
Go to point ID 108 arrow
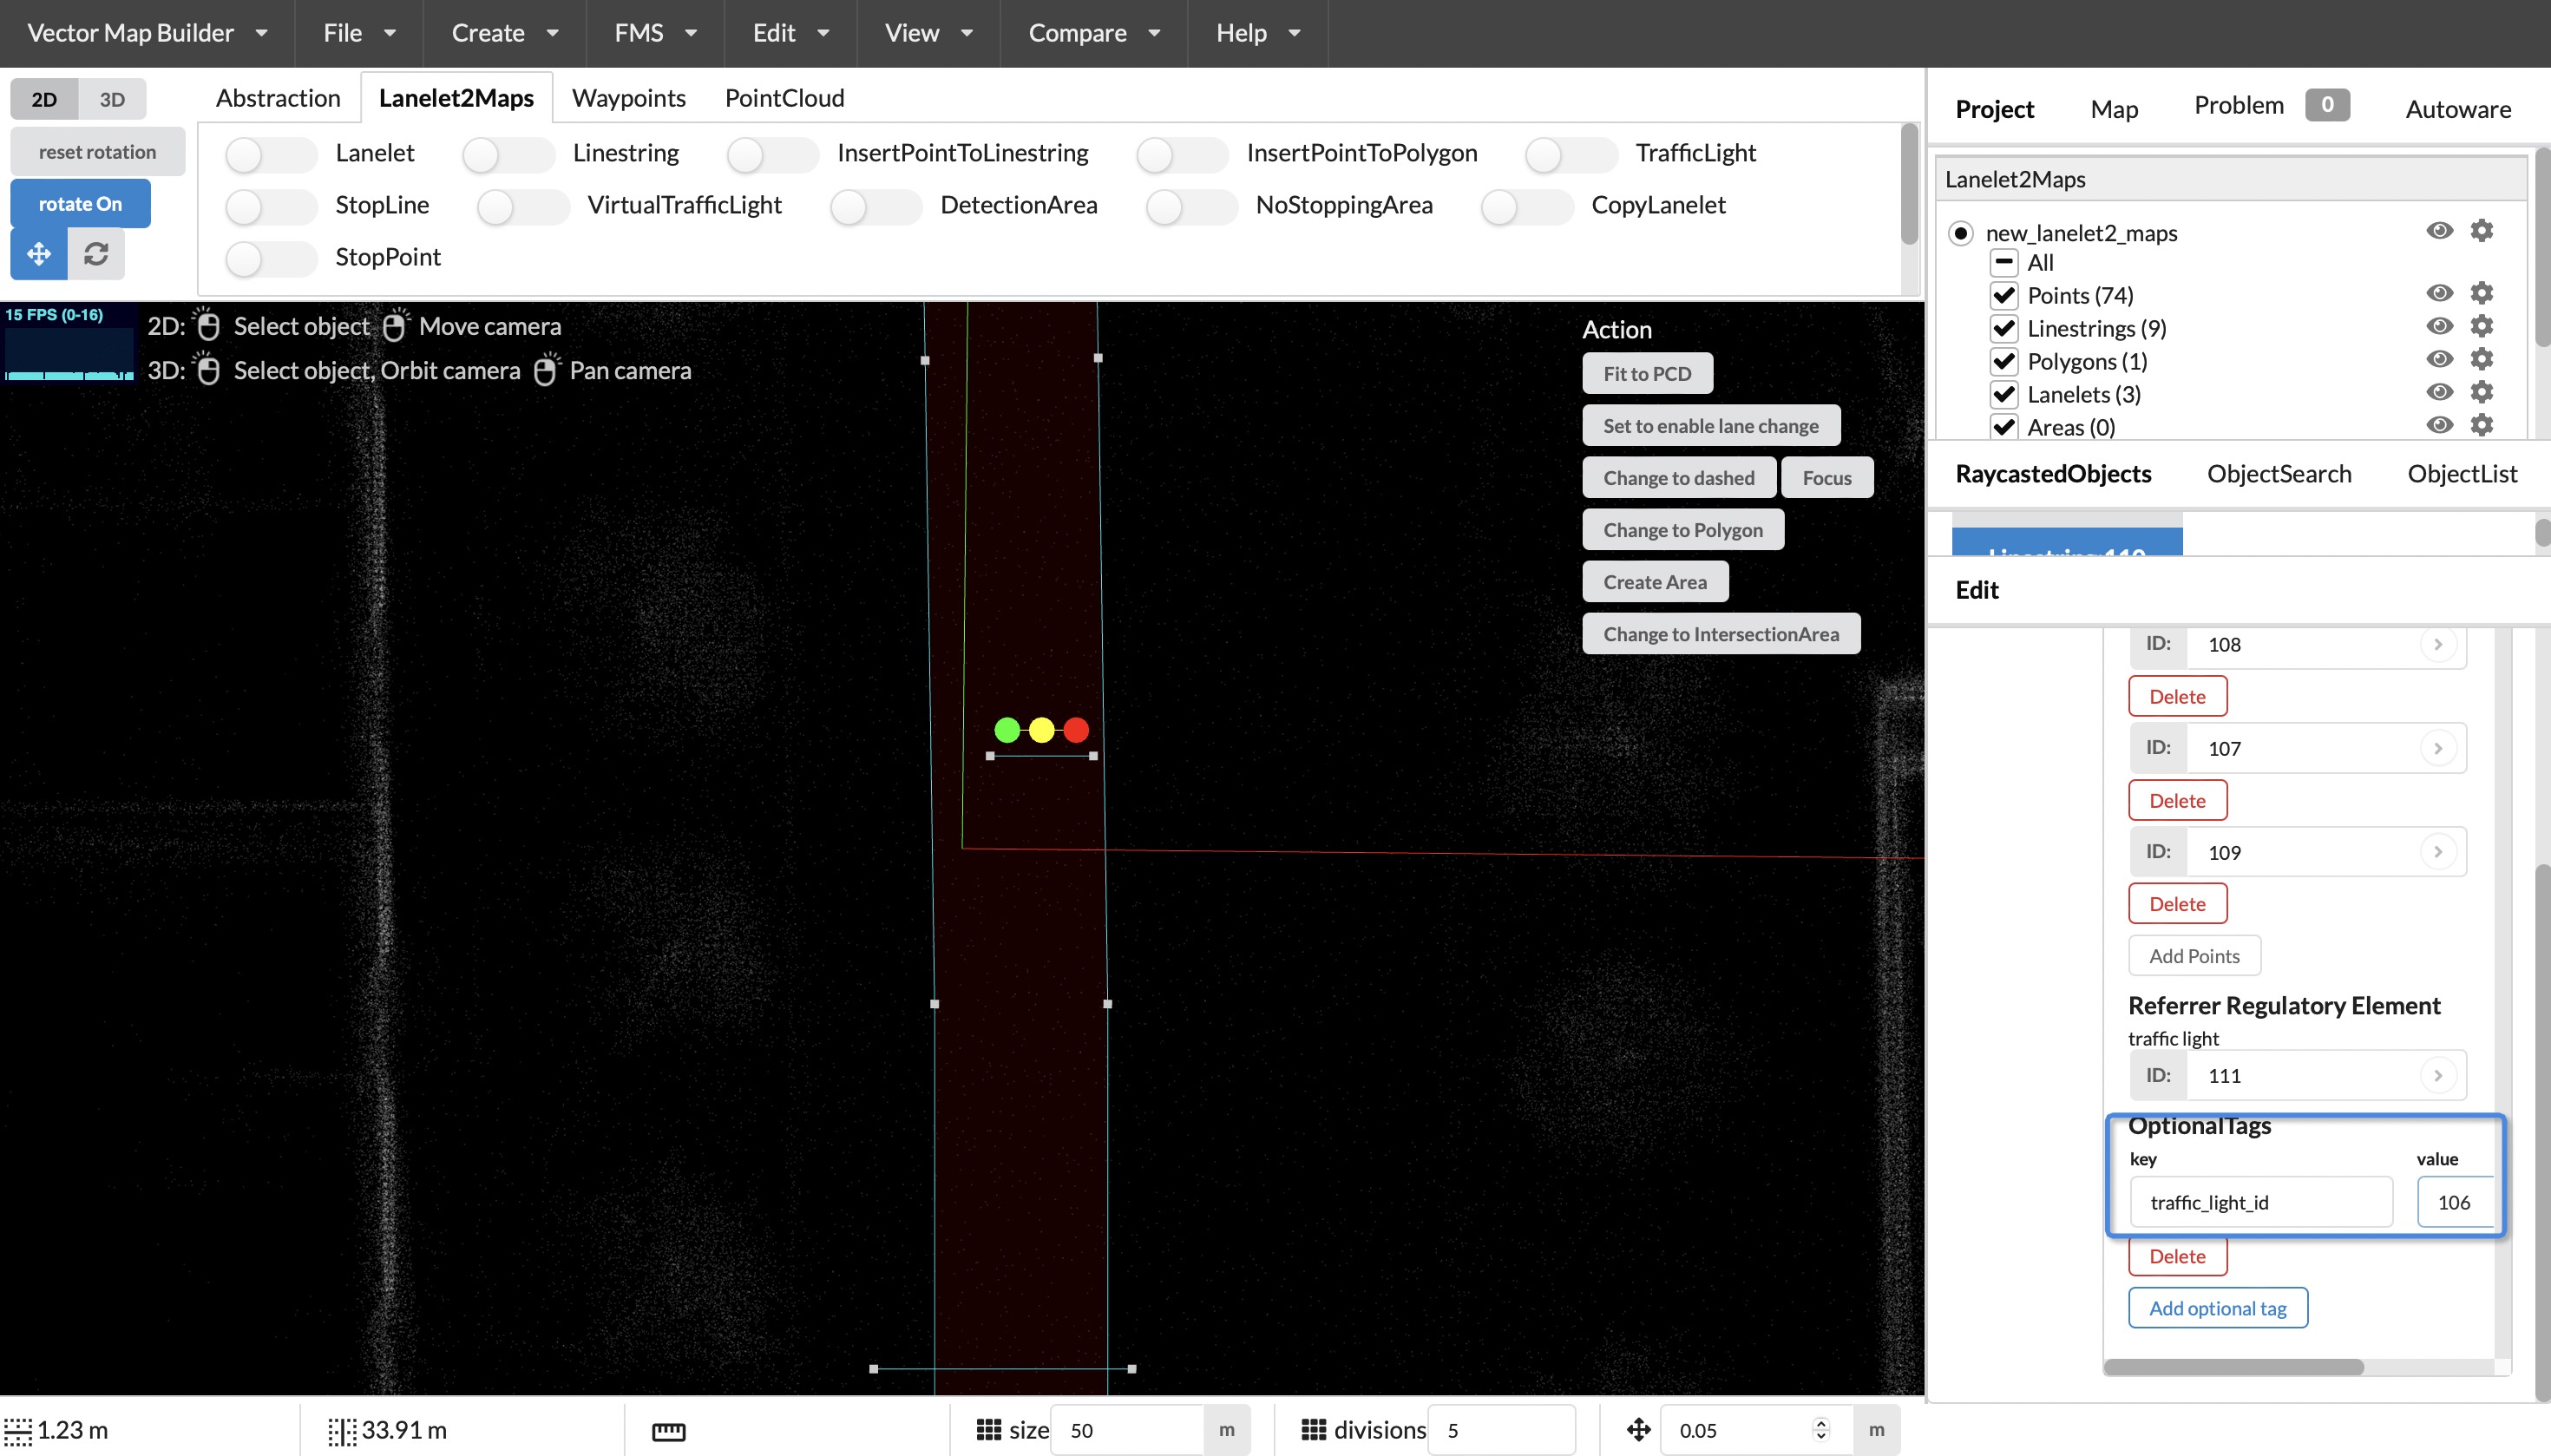pos(2437,644)
